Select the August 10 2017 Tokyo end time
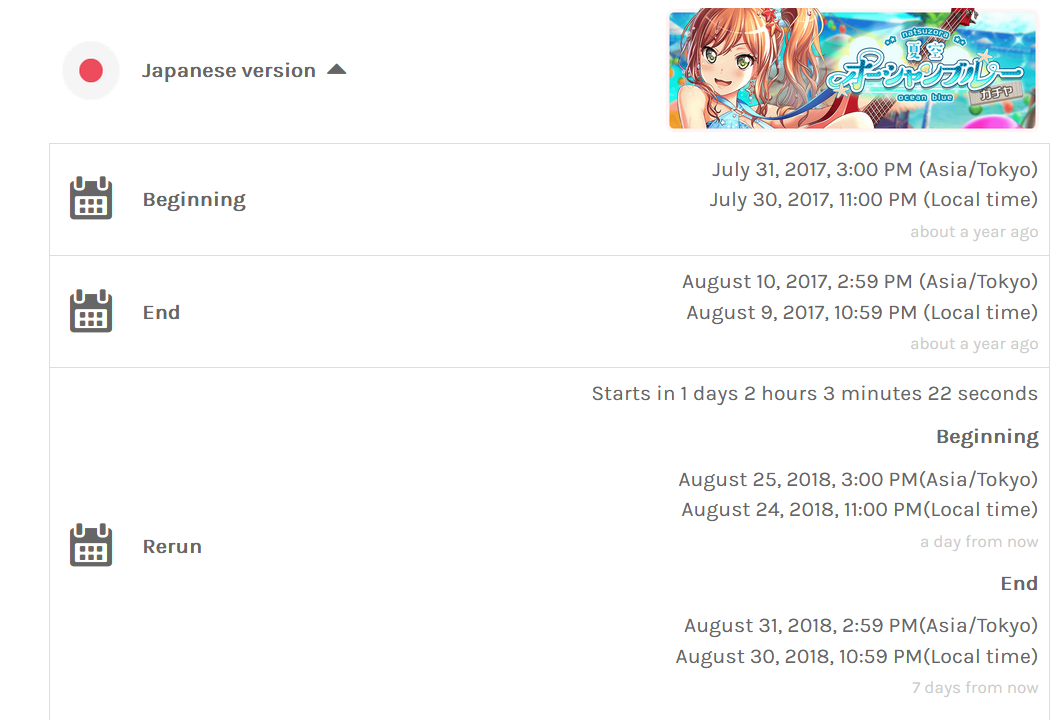This screenshot has width=1059, height=720. [859, 281]
